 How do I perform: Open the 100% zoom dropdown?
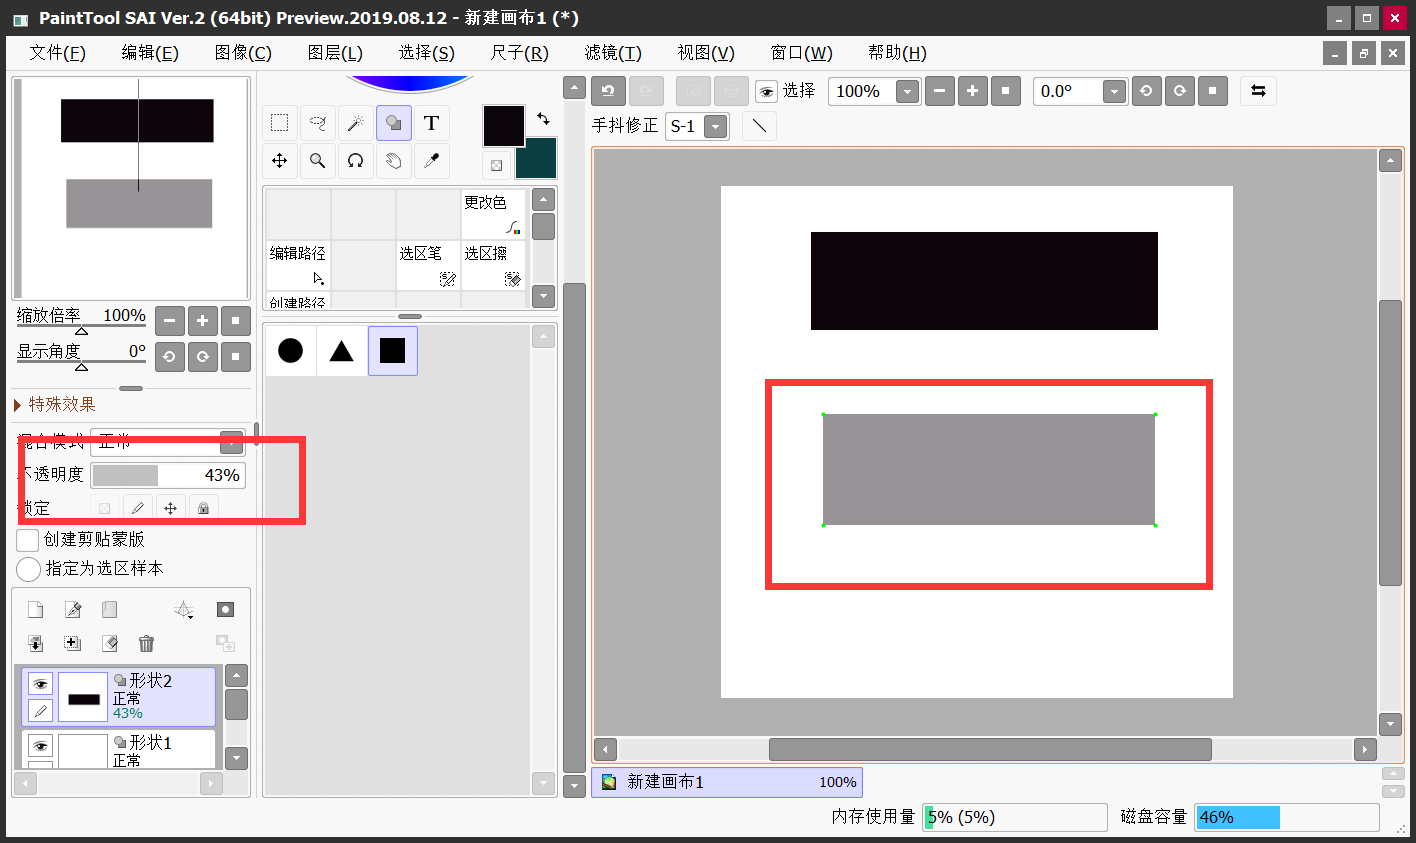point(907,92)
